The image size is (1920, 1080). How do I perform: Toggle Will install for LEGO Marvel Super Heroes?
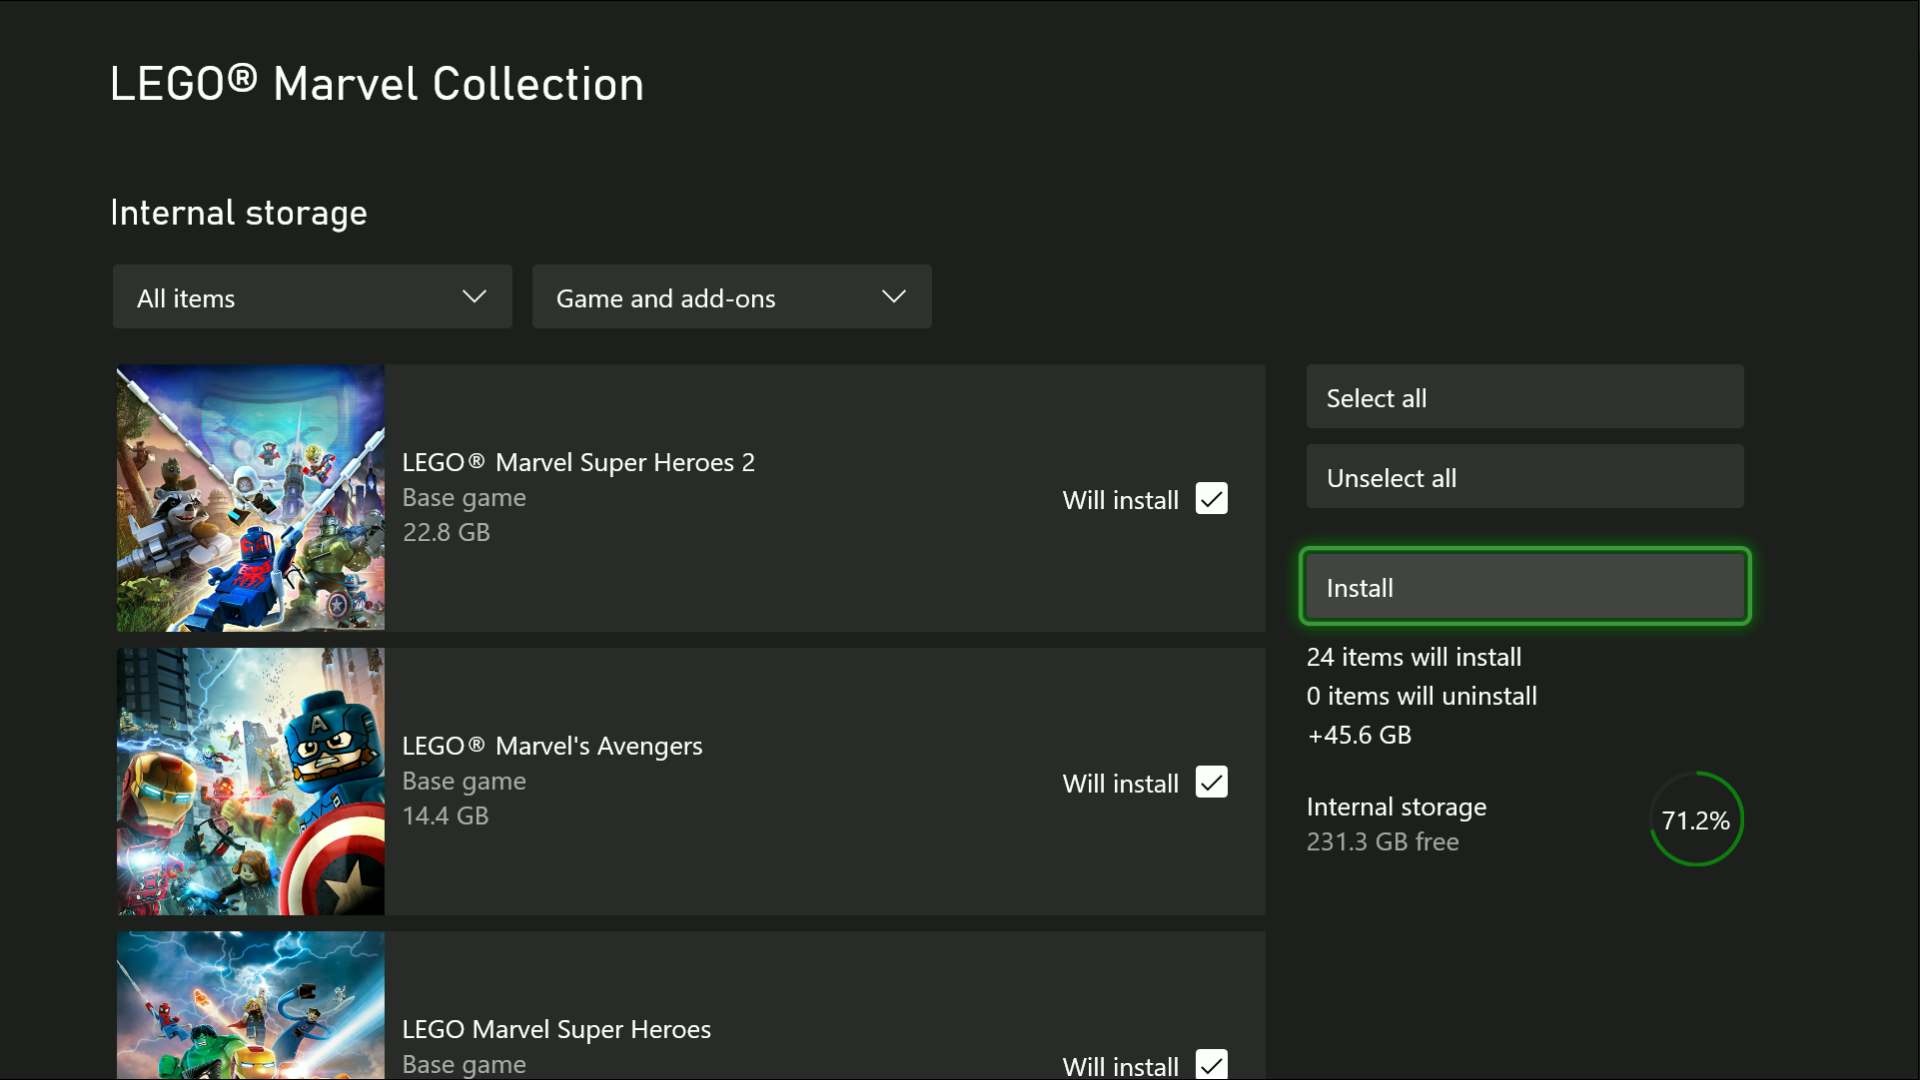click(x=1210, y=1065)
